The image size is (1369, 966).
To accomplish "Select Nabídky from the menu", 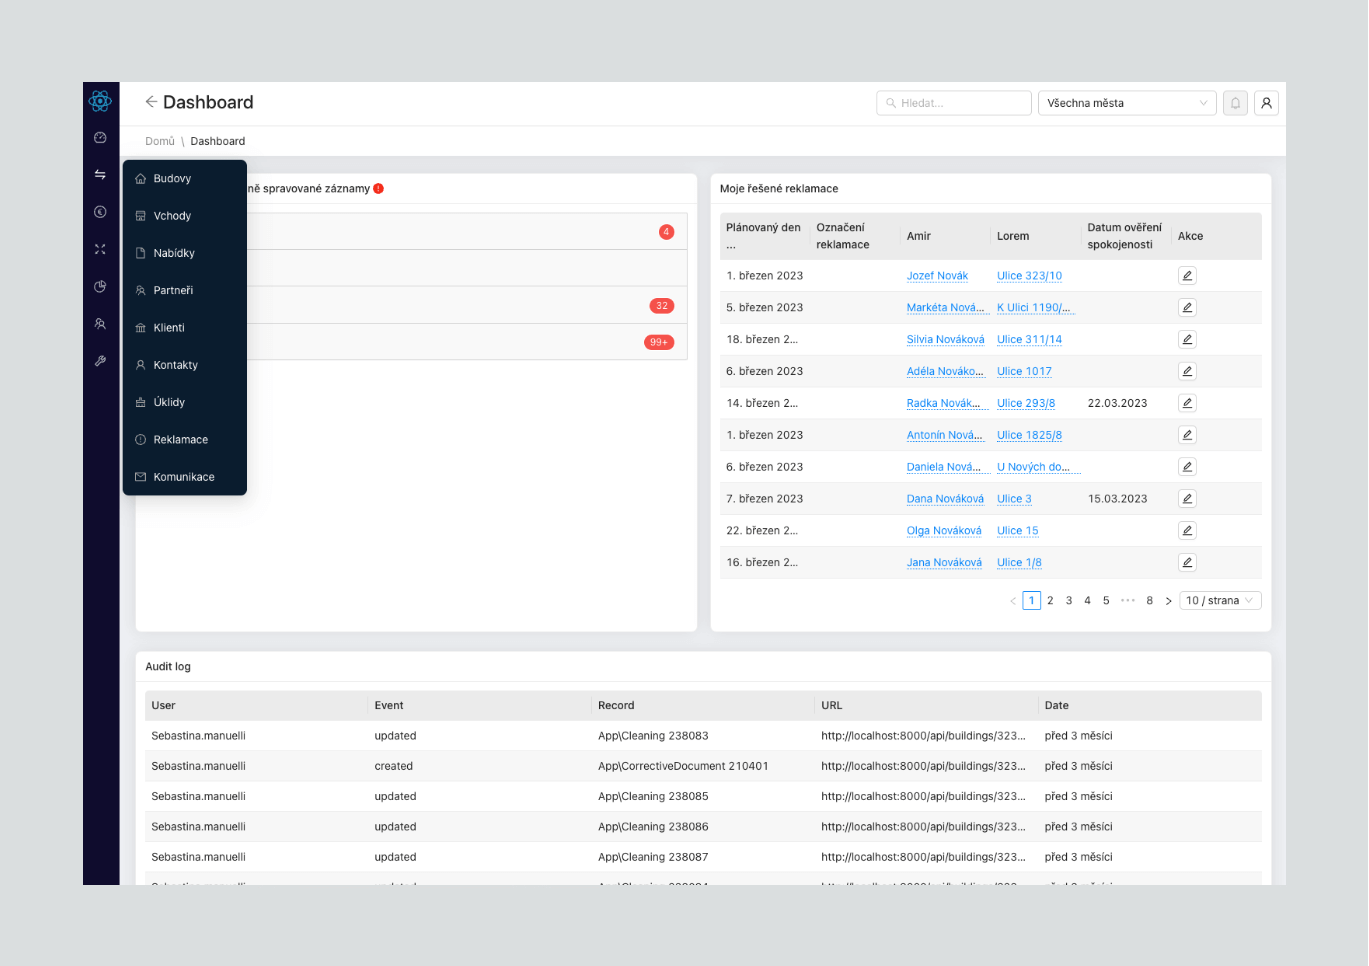I will (184, 253).
